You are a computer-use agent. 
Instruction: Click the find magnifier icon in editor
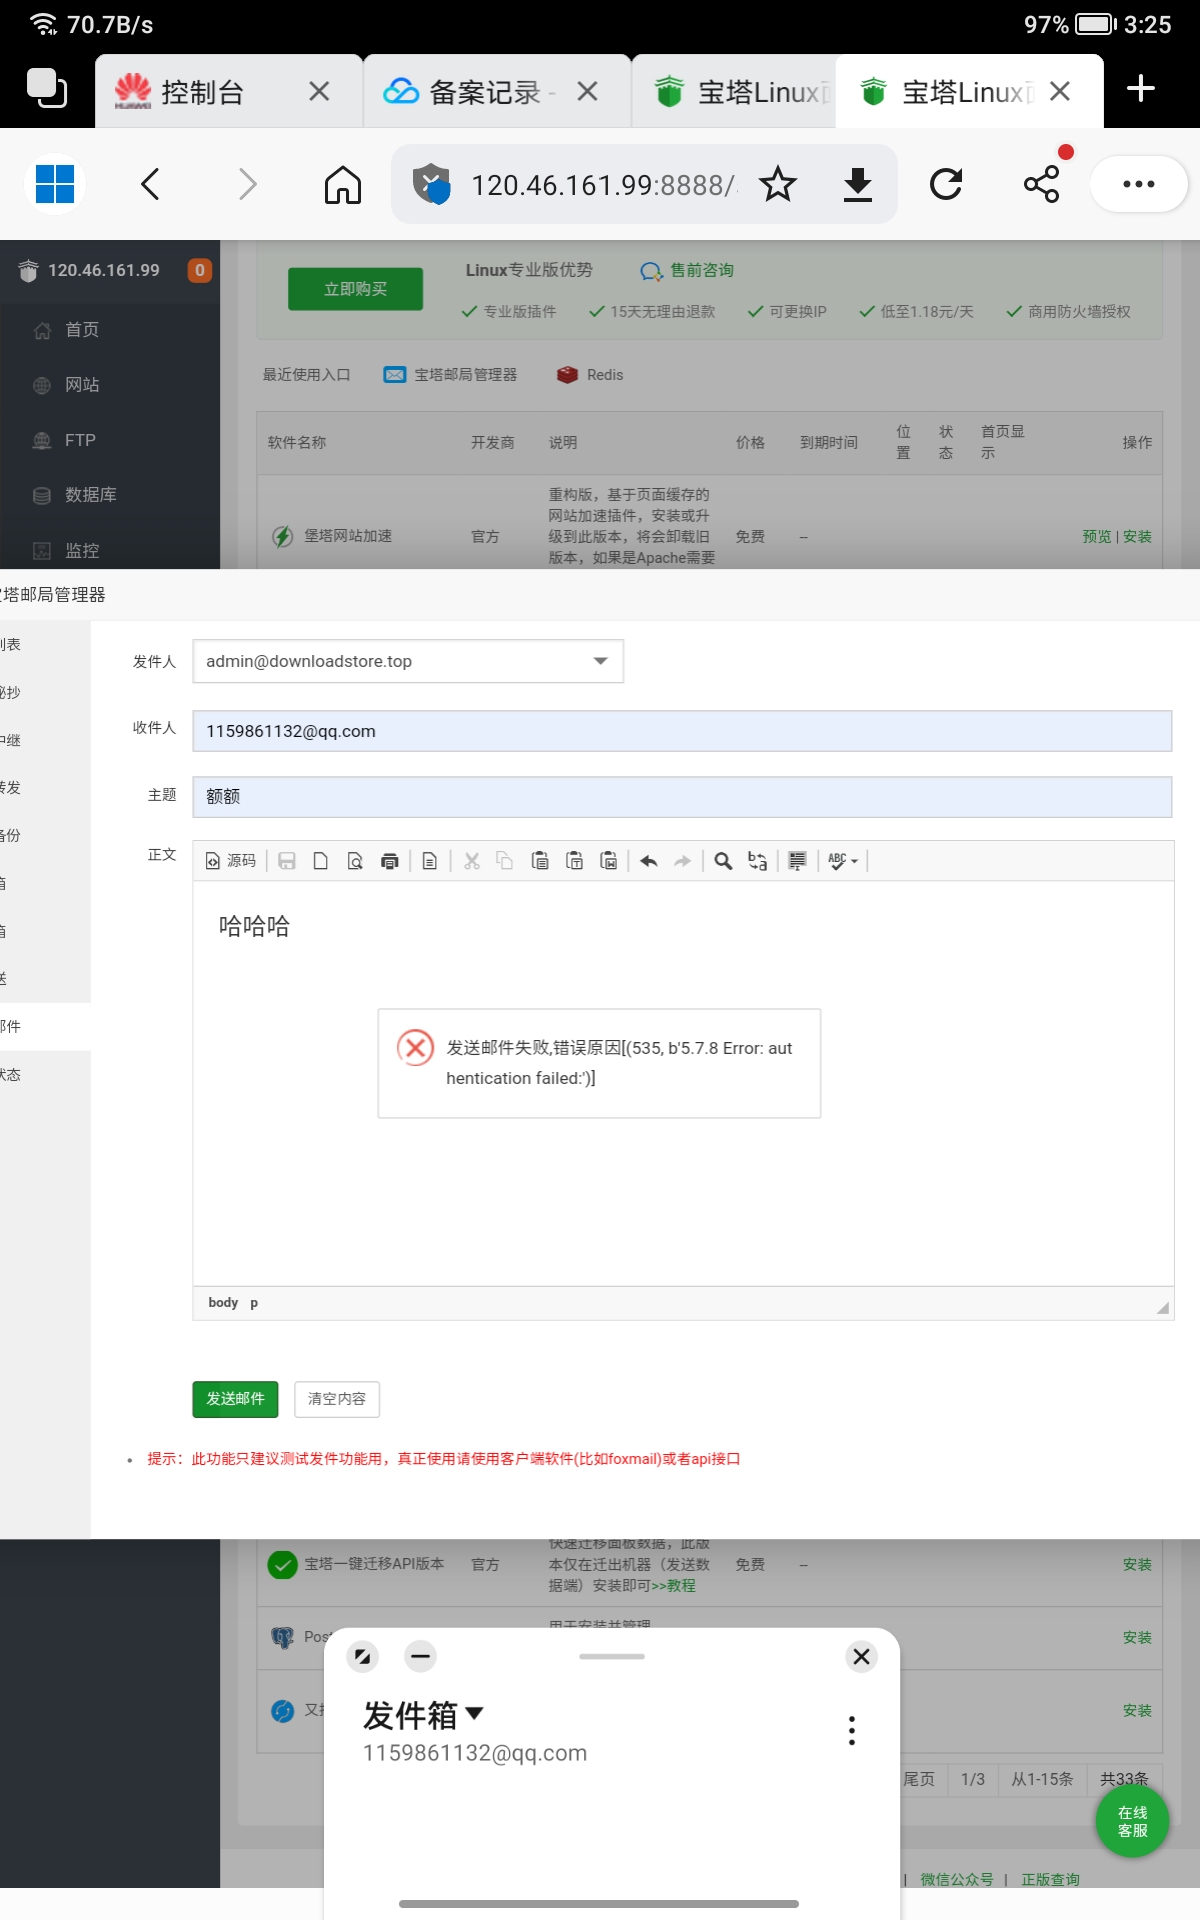(723, 861)
